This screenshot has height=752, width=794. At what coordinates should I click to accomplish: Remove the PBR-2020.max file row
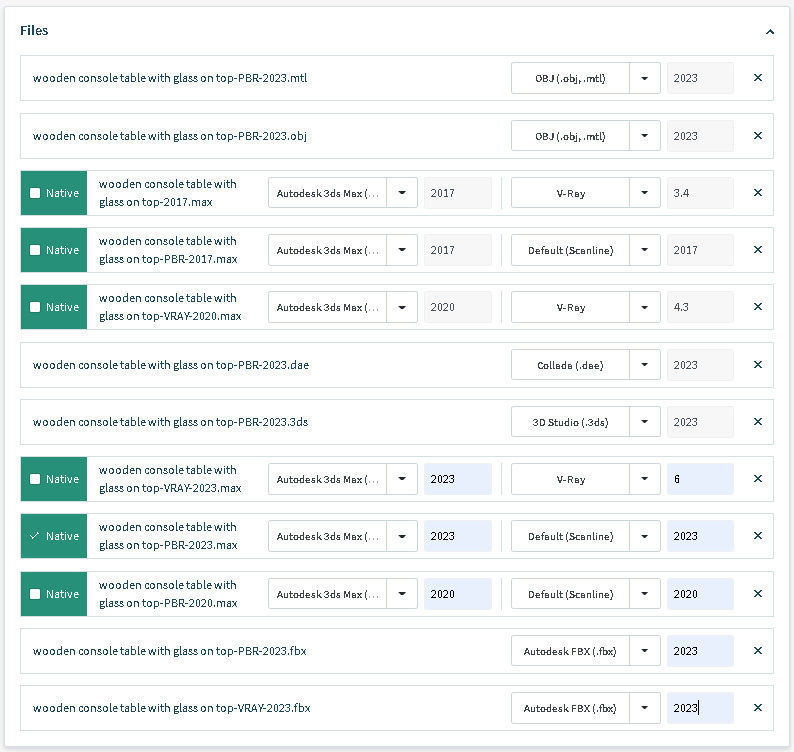point(757,594)
